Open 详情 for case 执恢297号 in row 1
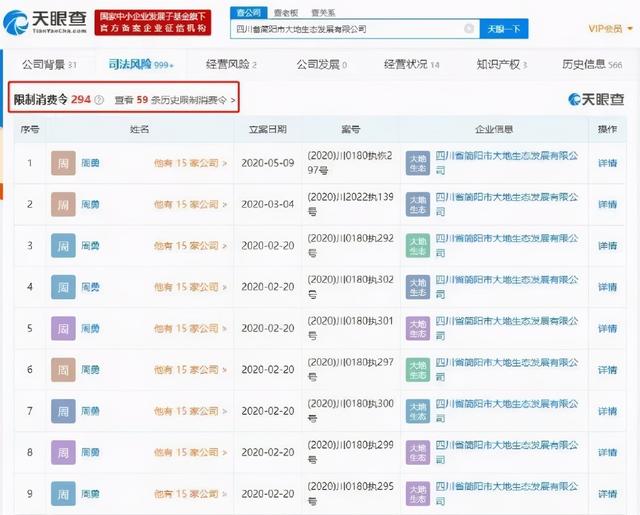Screen dimensions: 640x515 click(x=607, y=163)
